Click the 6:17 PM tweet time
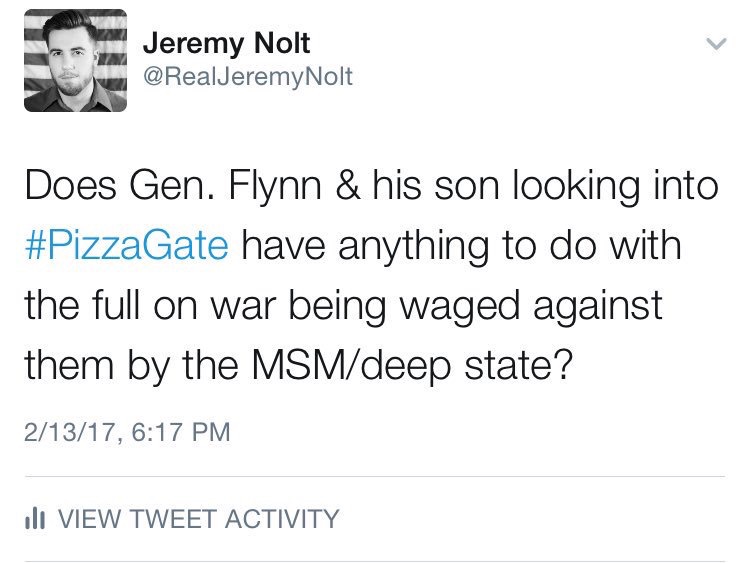Viewport: 750px width, 563px height. (173, 433)
